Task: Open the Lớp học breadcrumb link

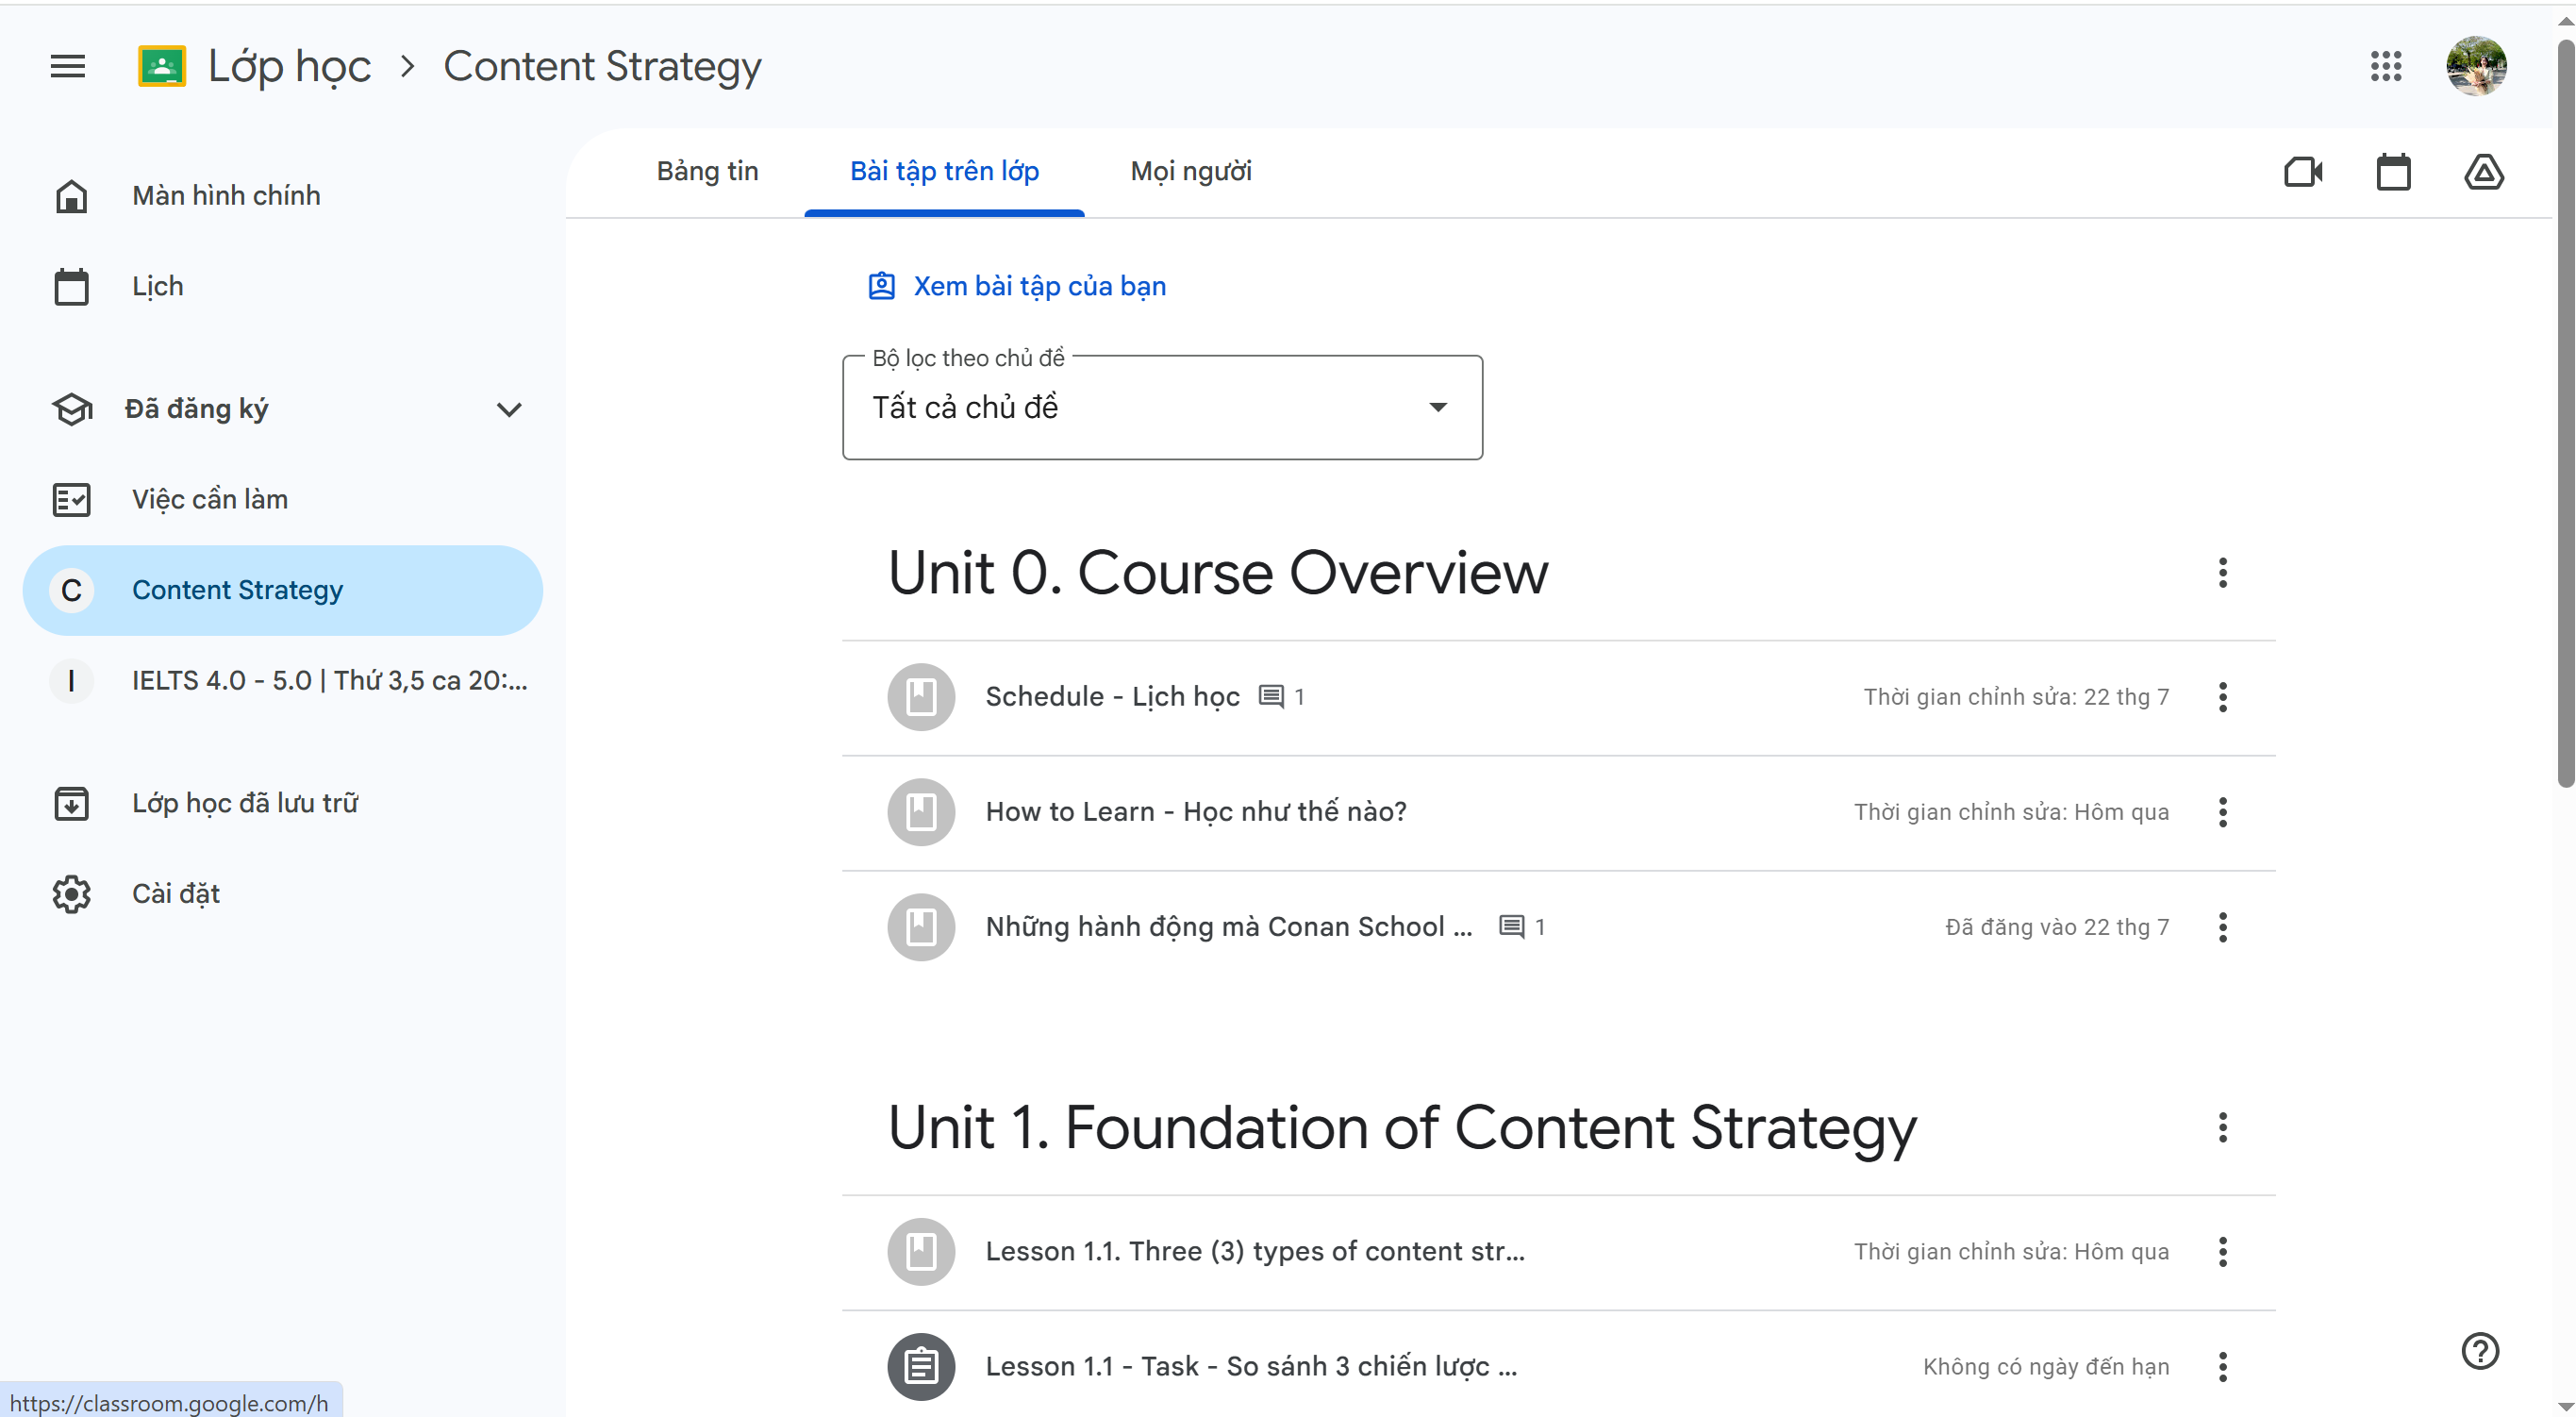Action: [289, 66]
